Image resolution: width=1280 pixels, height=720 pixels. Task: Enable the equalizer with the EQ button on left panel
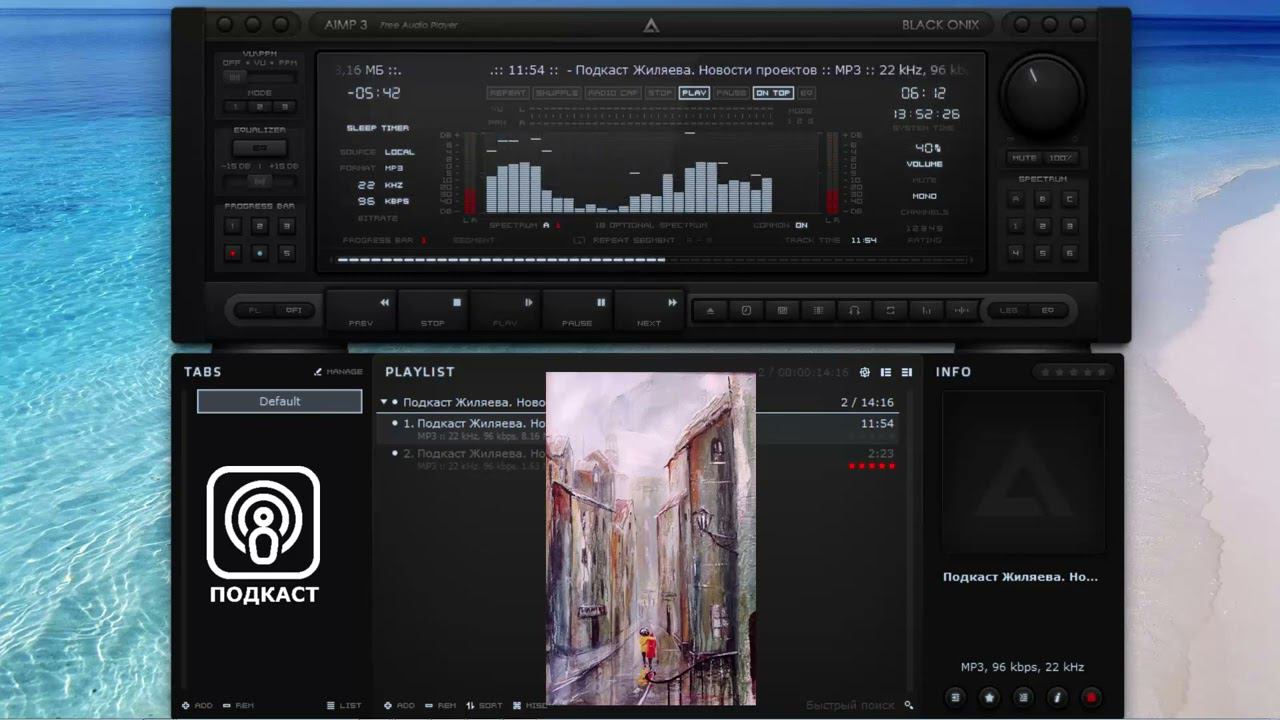click(260, 148)
